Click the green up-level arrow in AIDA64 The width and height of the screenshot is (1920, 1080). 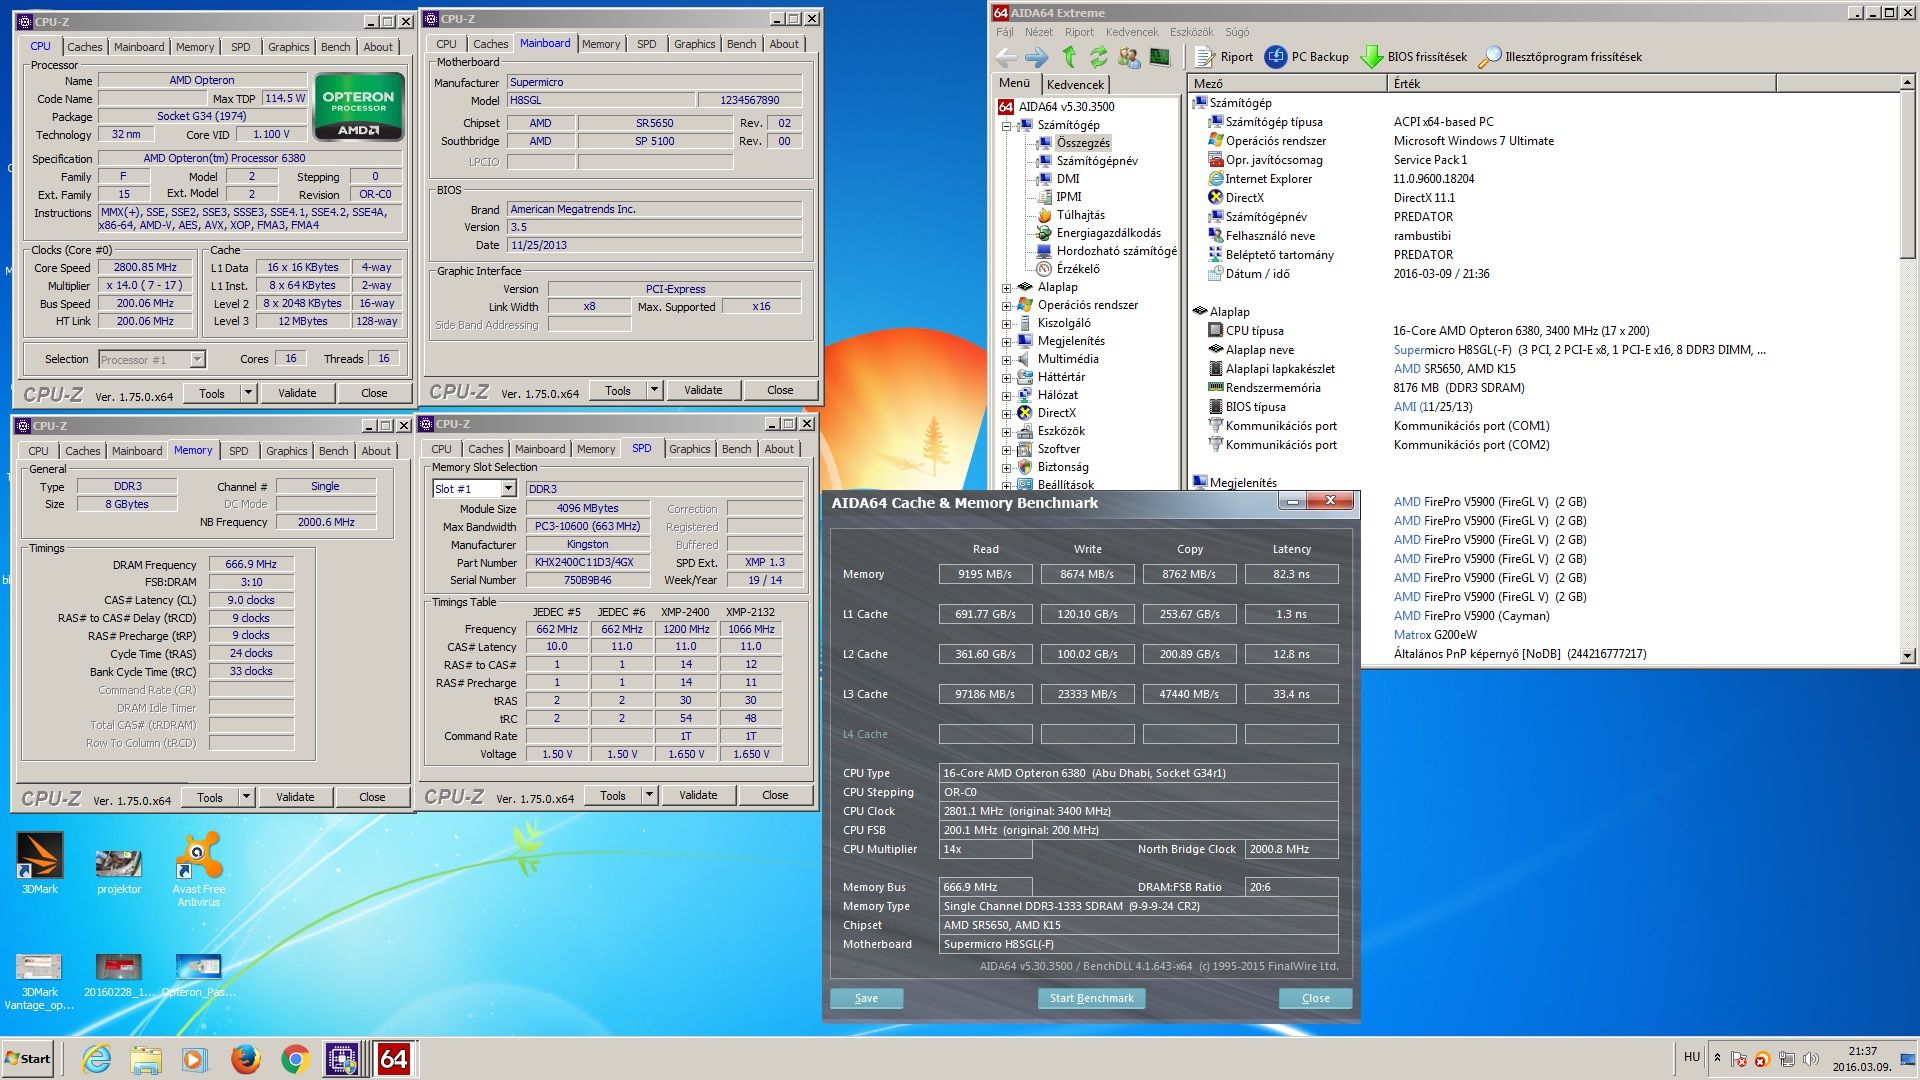click(1069, 57)
